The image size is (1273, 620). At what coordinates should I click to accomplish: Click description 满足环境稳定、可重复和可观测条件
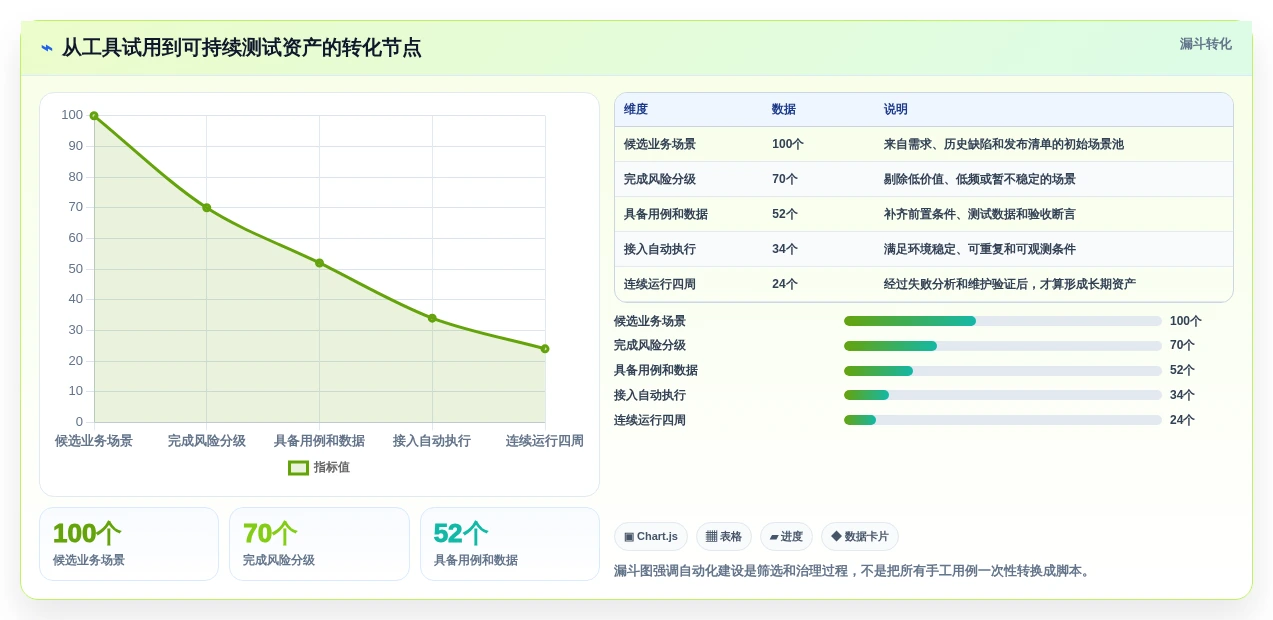tap(980, 249)
